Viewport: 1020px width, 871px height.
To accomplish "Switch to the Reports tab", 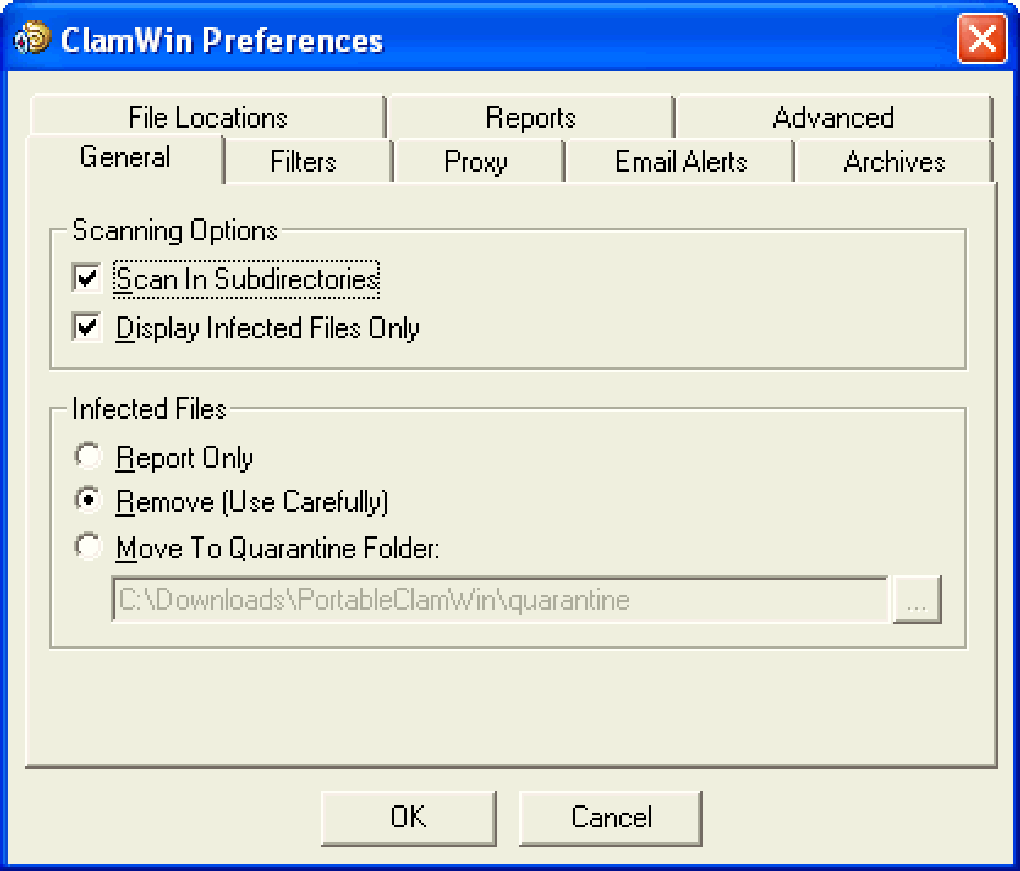I will point(530,118).
